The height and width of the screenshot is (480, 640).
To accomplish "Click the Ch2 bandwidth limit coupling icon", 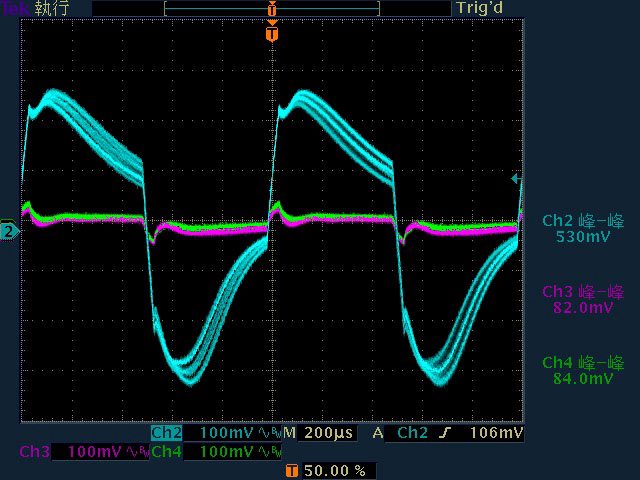I will [269, 434].
